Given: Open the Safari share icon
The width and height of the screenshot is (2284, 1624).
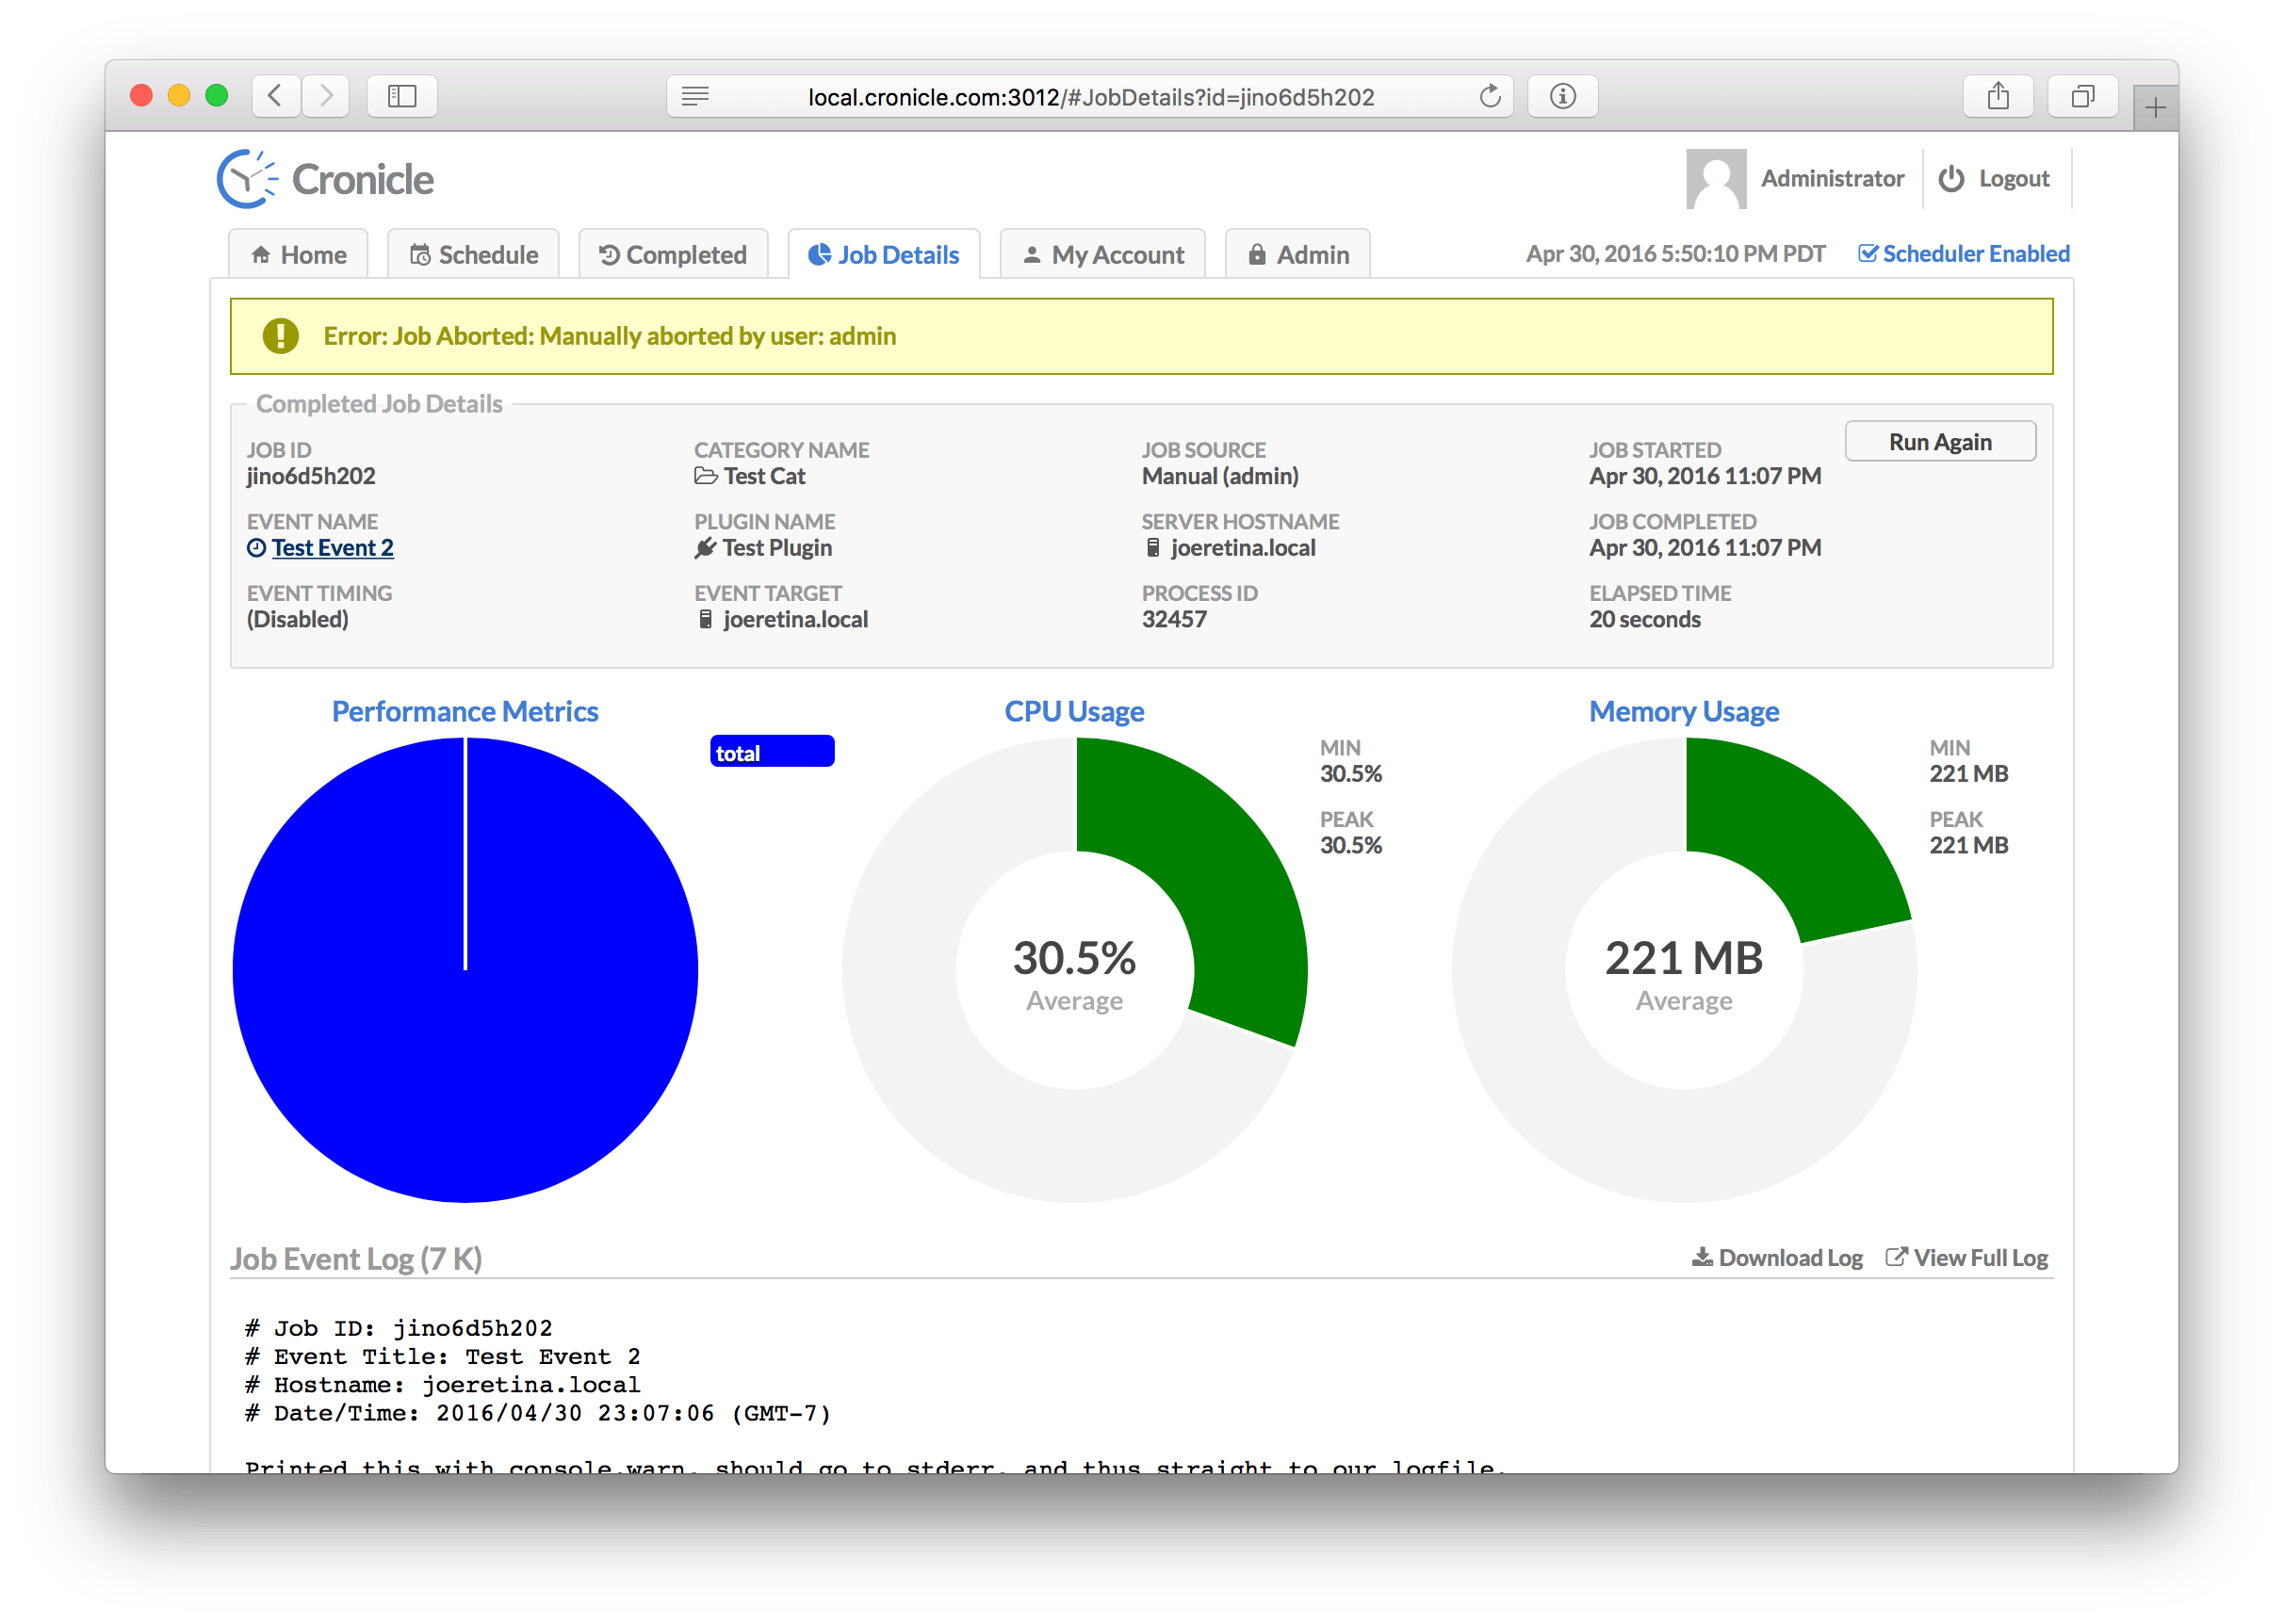Looking at the screenshot, I should 1998,96.
